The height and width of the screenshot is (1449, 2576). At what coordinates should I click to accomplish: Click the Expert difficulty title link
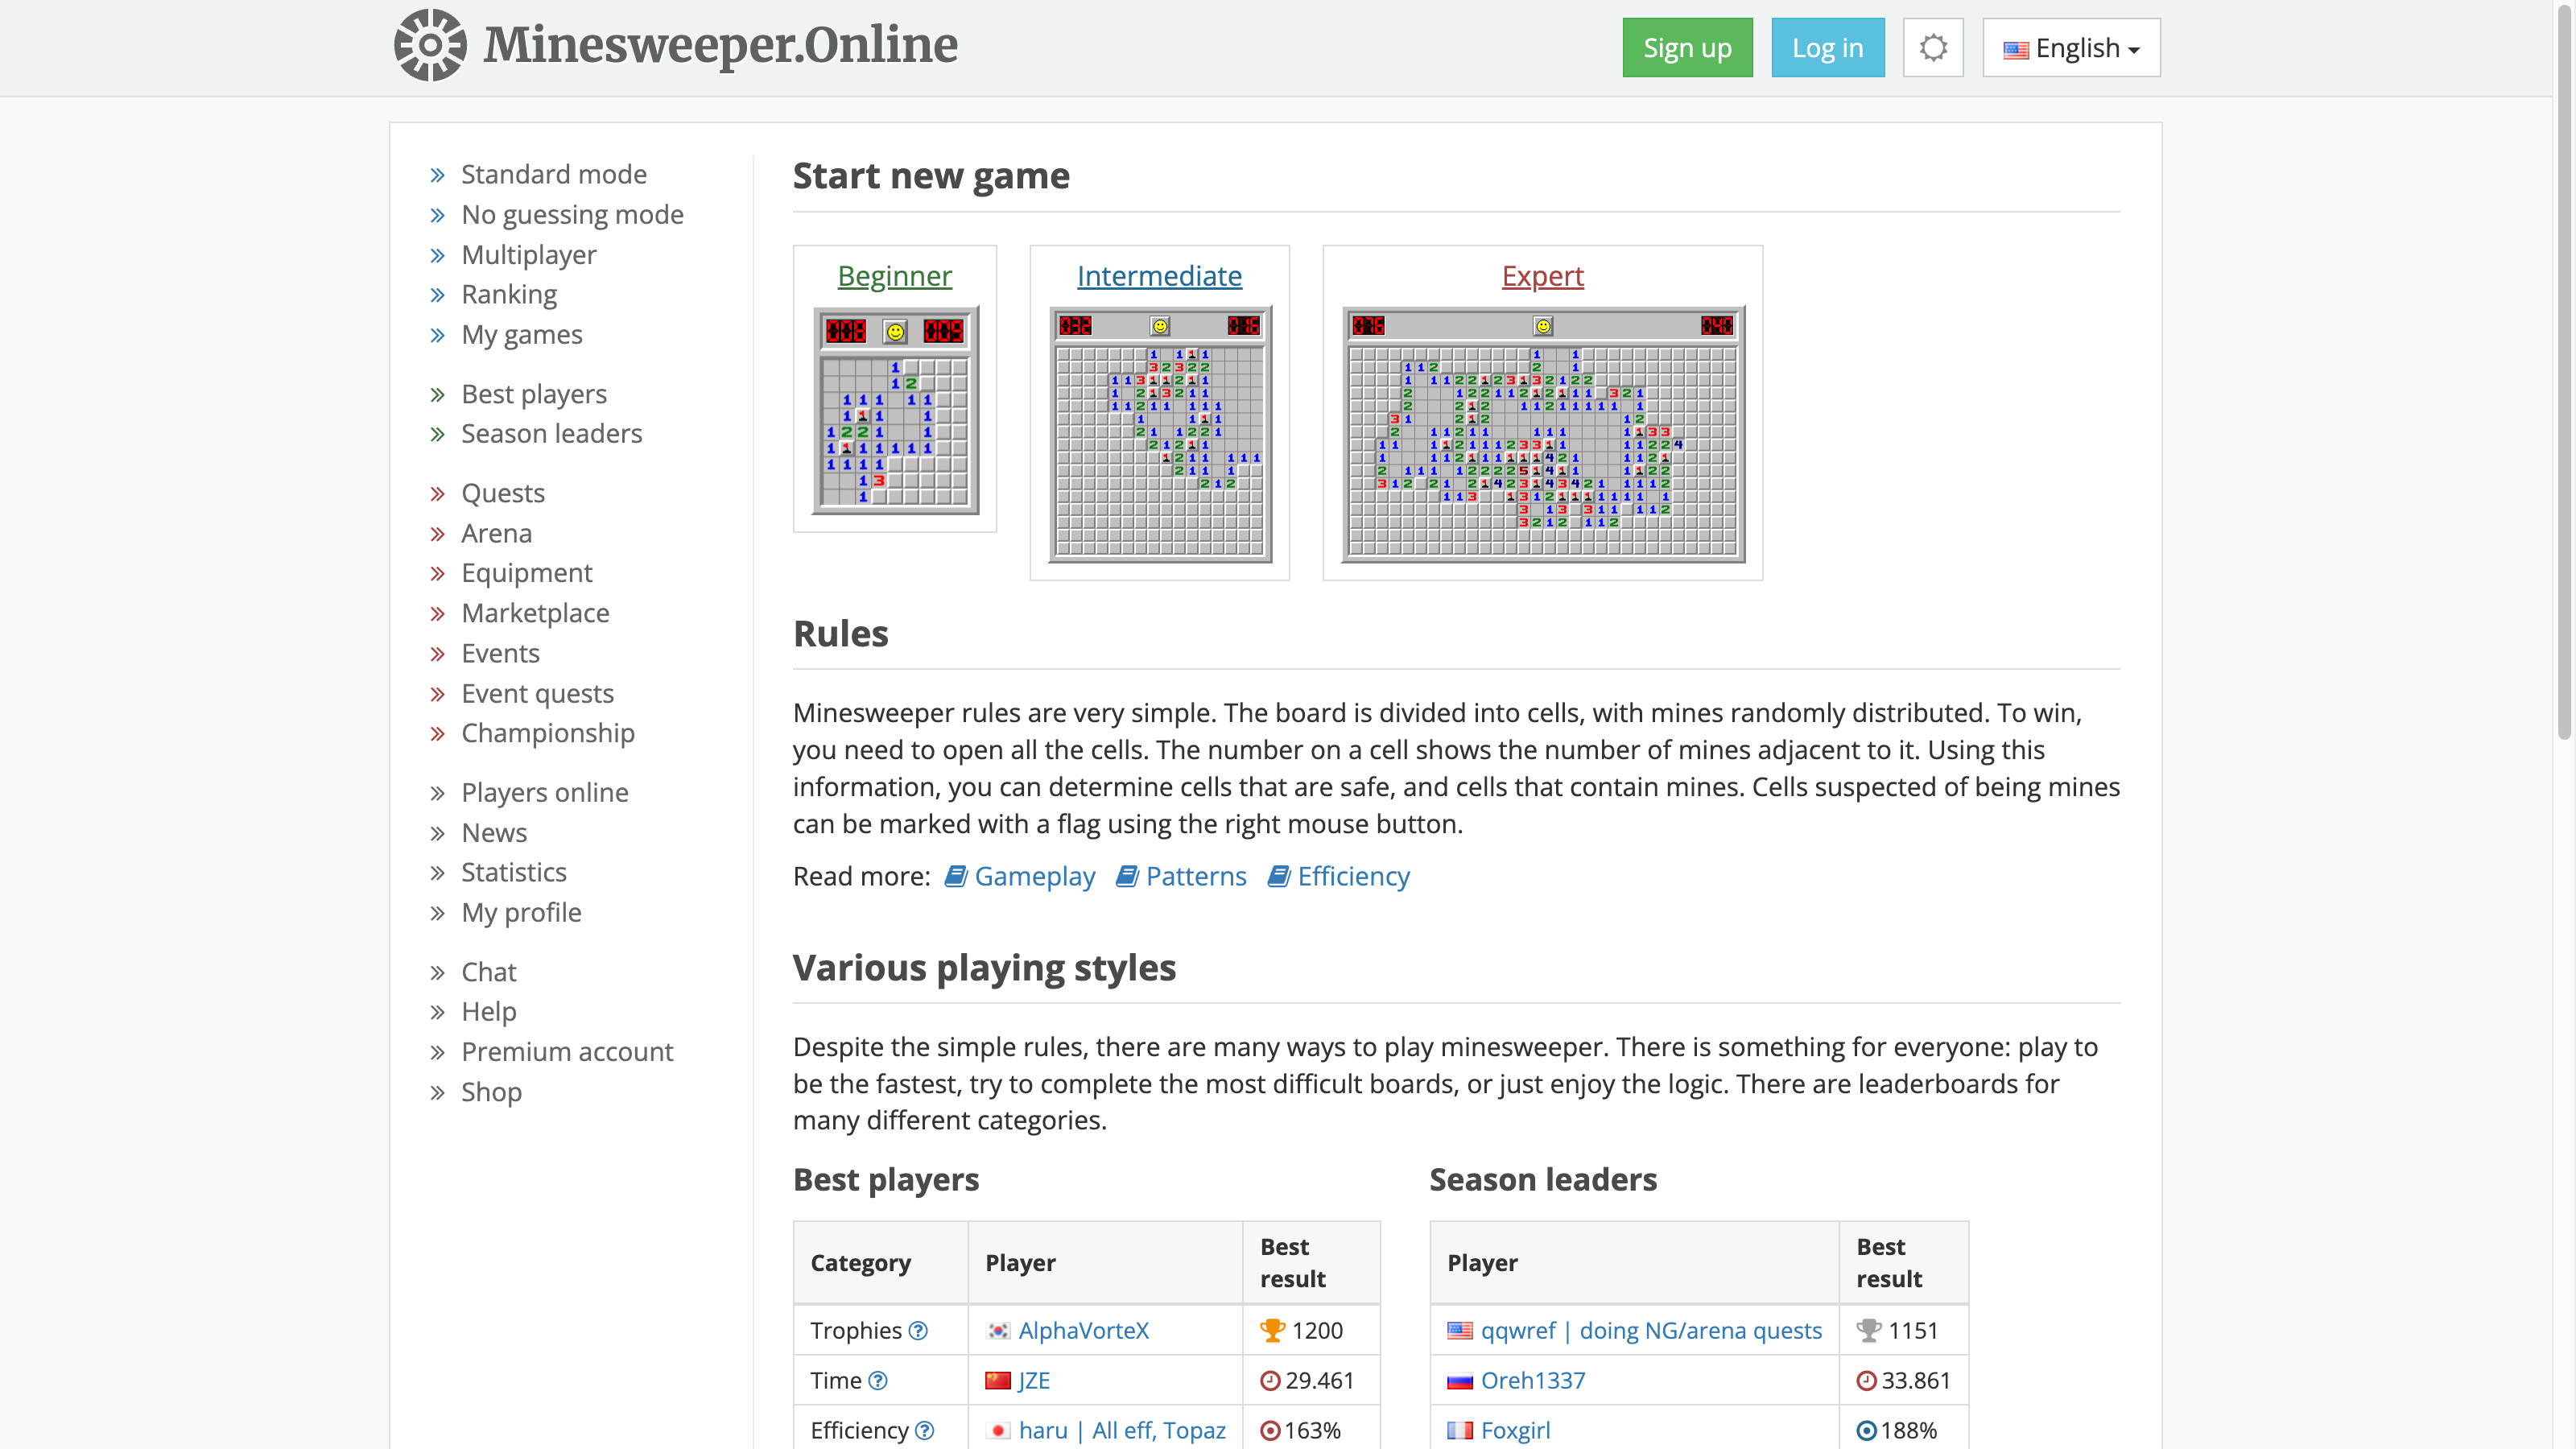pos(1542,275)
